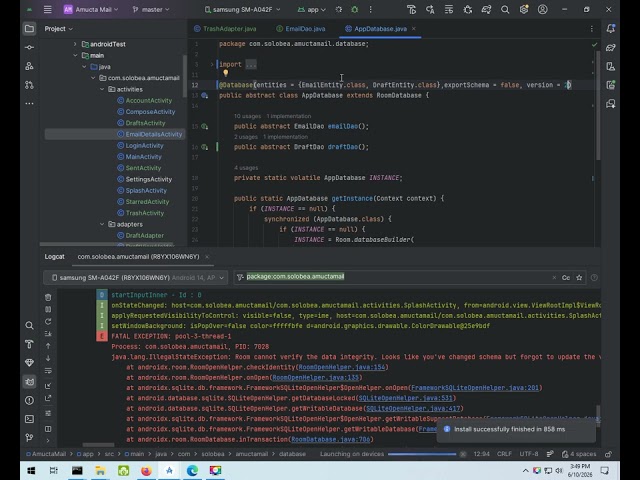640x480 pixels.
Task: Switch to the TrashAdapter.java tab
Action: [225, 29]
